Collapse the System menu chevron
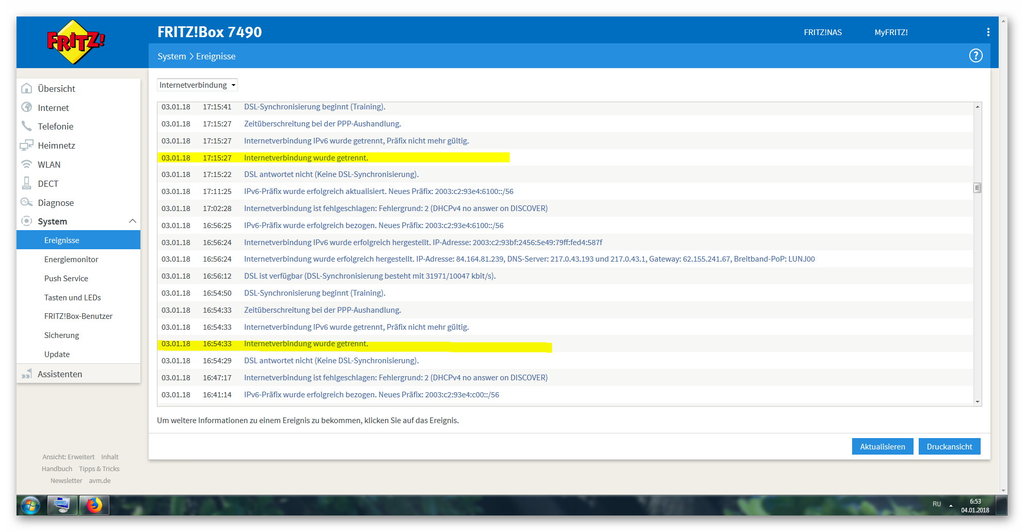1024x532 pixels. [x=132, y=221]
